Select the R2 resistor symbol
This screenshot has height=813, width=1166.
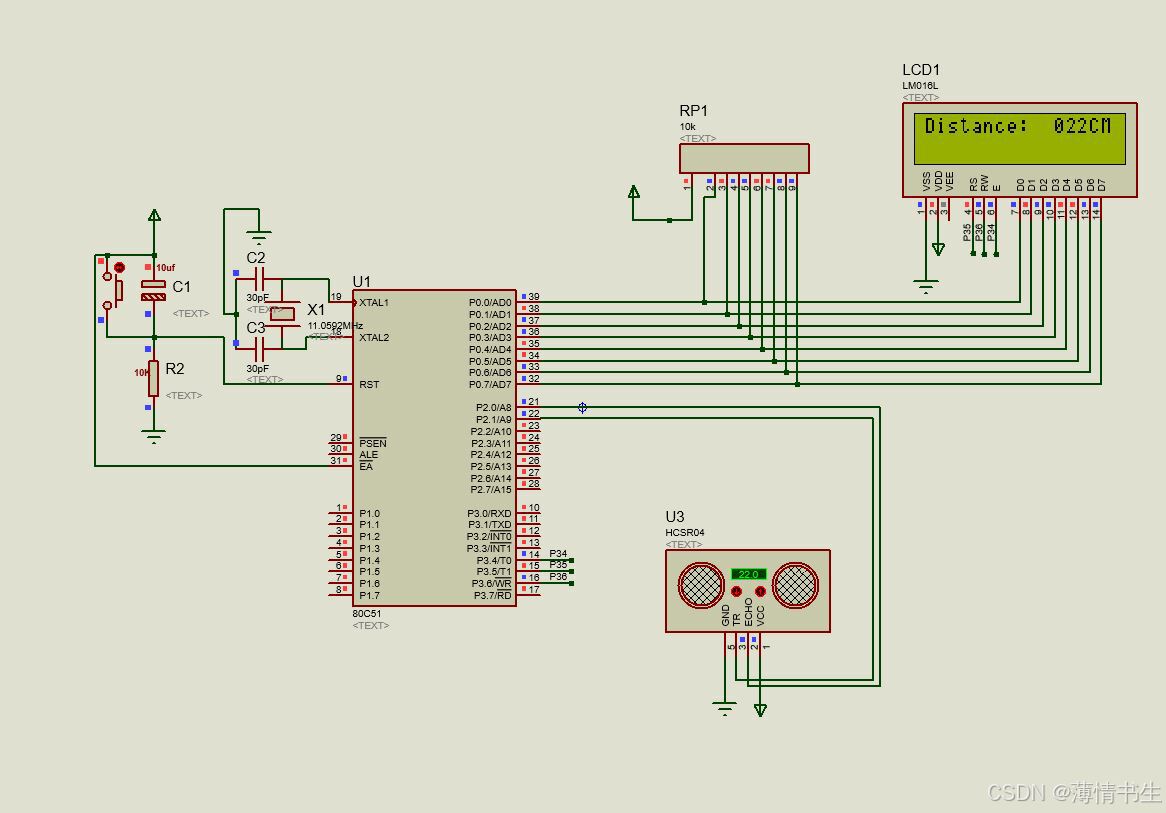153,378
